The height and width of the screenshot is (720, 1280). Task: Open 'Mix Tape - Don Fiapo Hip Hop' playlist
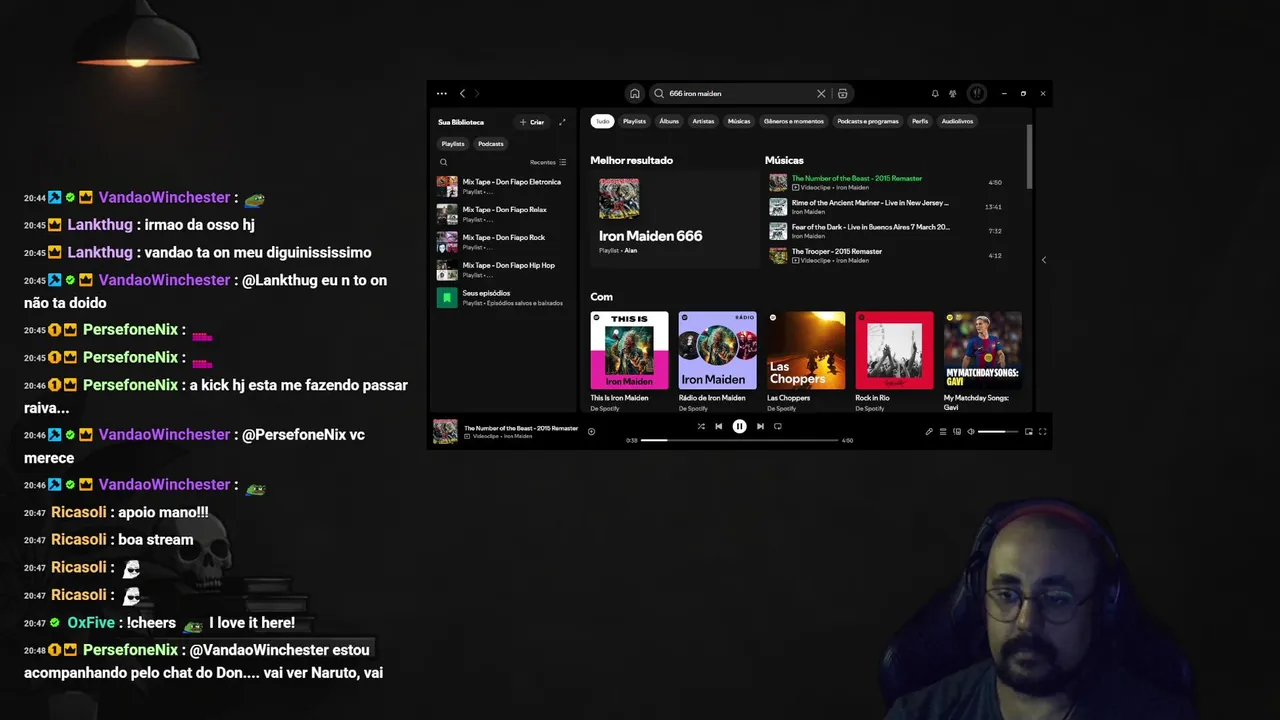(503, 270)
